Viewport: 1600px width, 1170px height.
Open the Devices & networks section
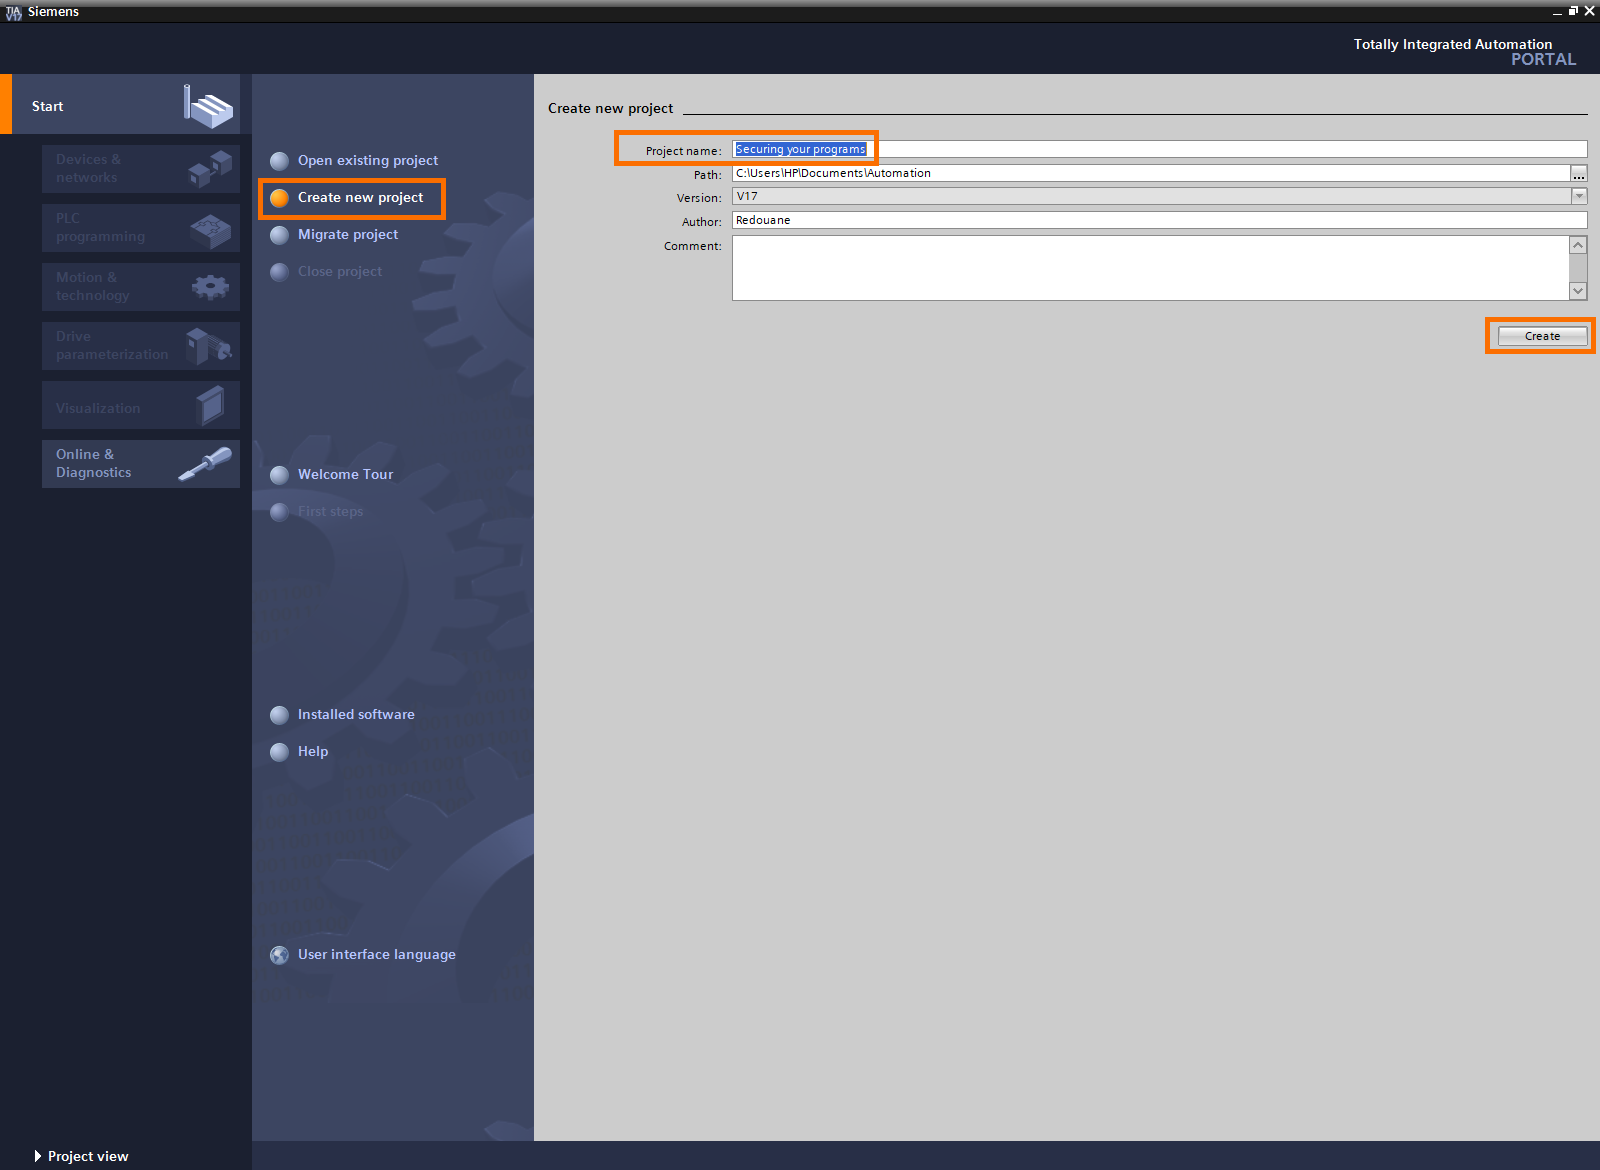point(140,168)
